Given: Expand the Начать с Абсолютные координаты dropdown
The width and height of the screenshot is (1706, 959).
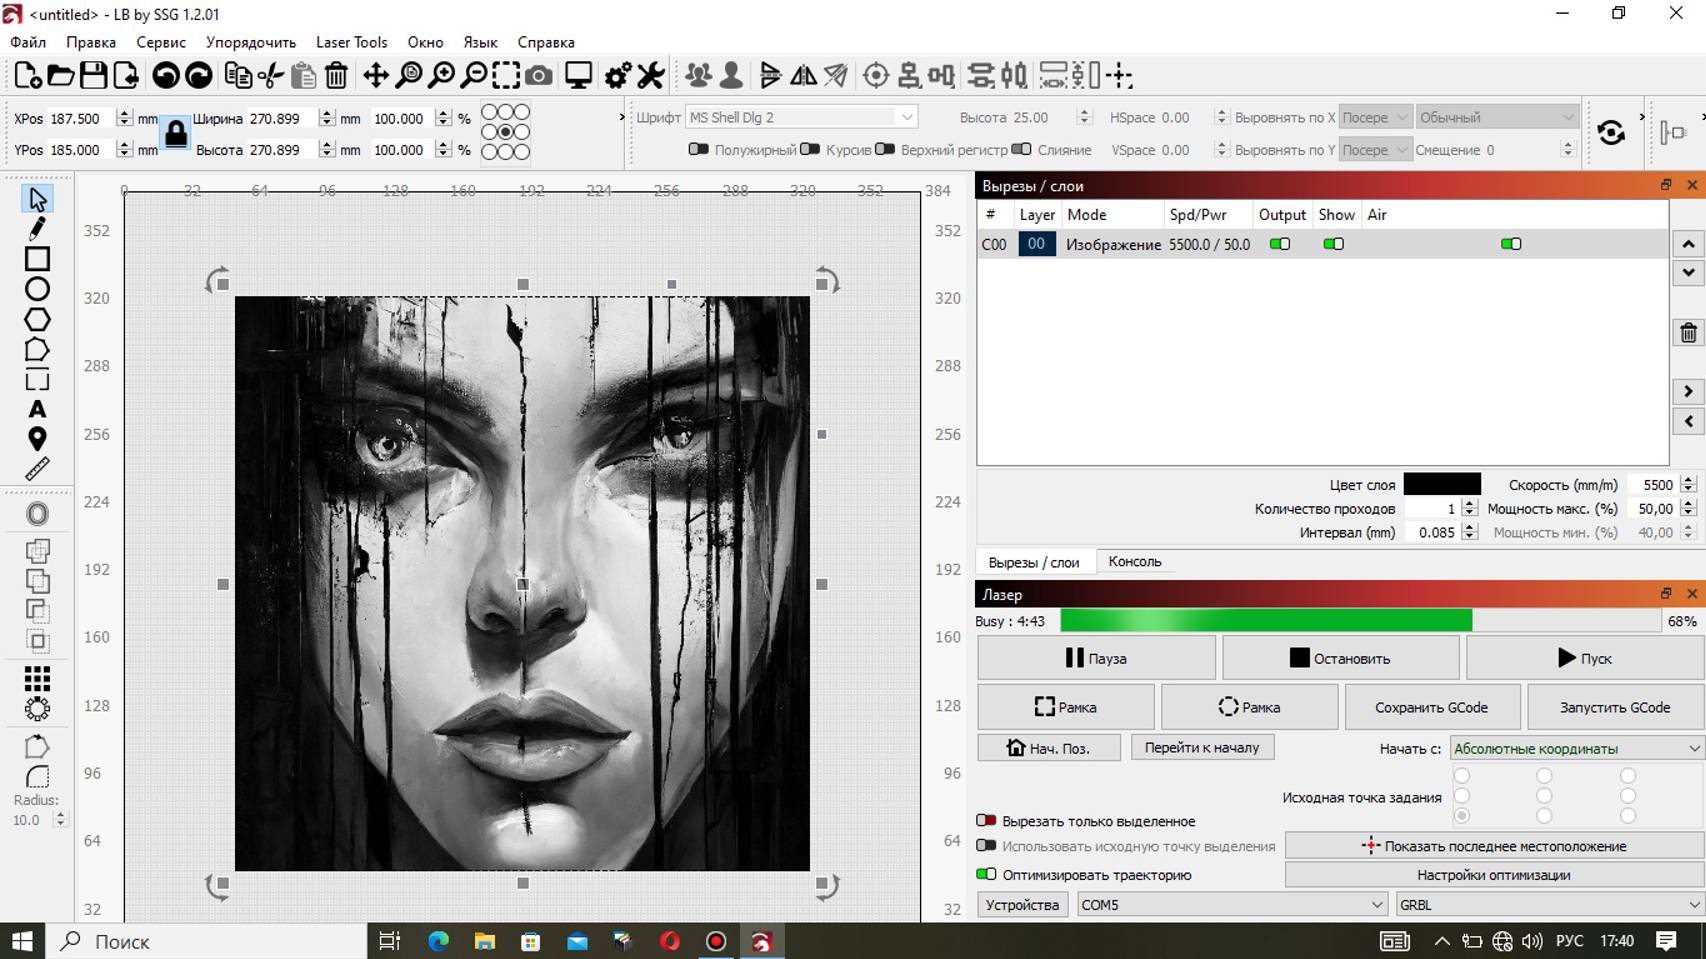Looking at the screenshot, I should coord(1577,748).
